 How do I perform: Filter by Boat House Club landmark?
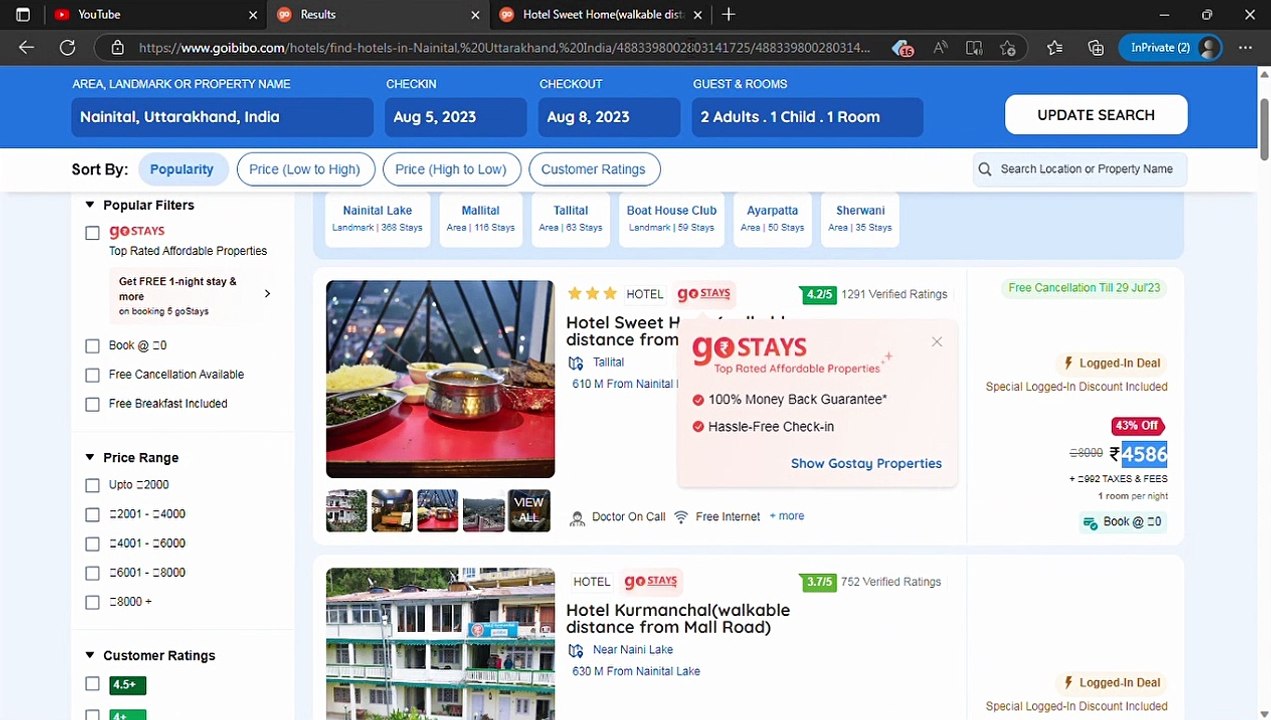672,218
